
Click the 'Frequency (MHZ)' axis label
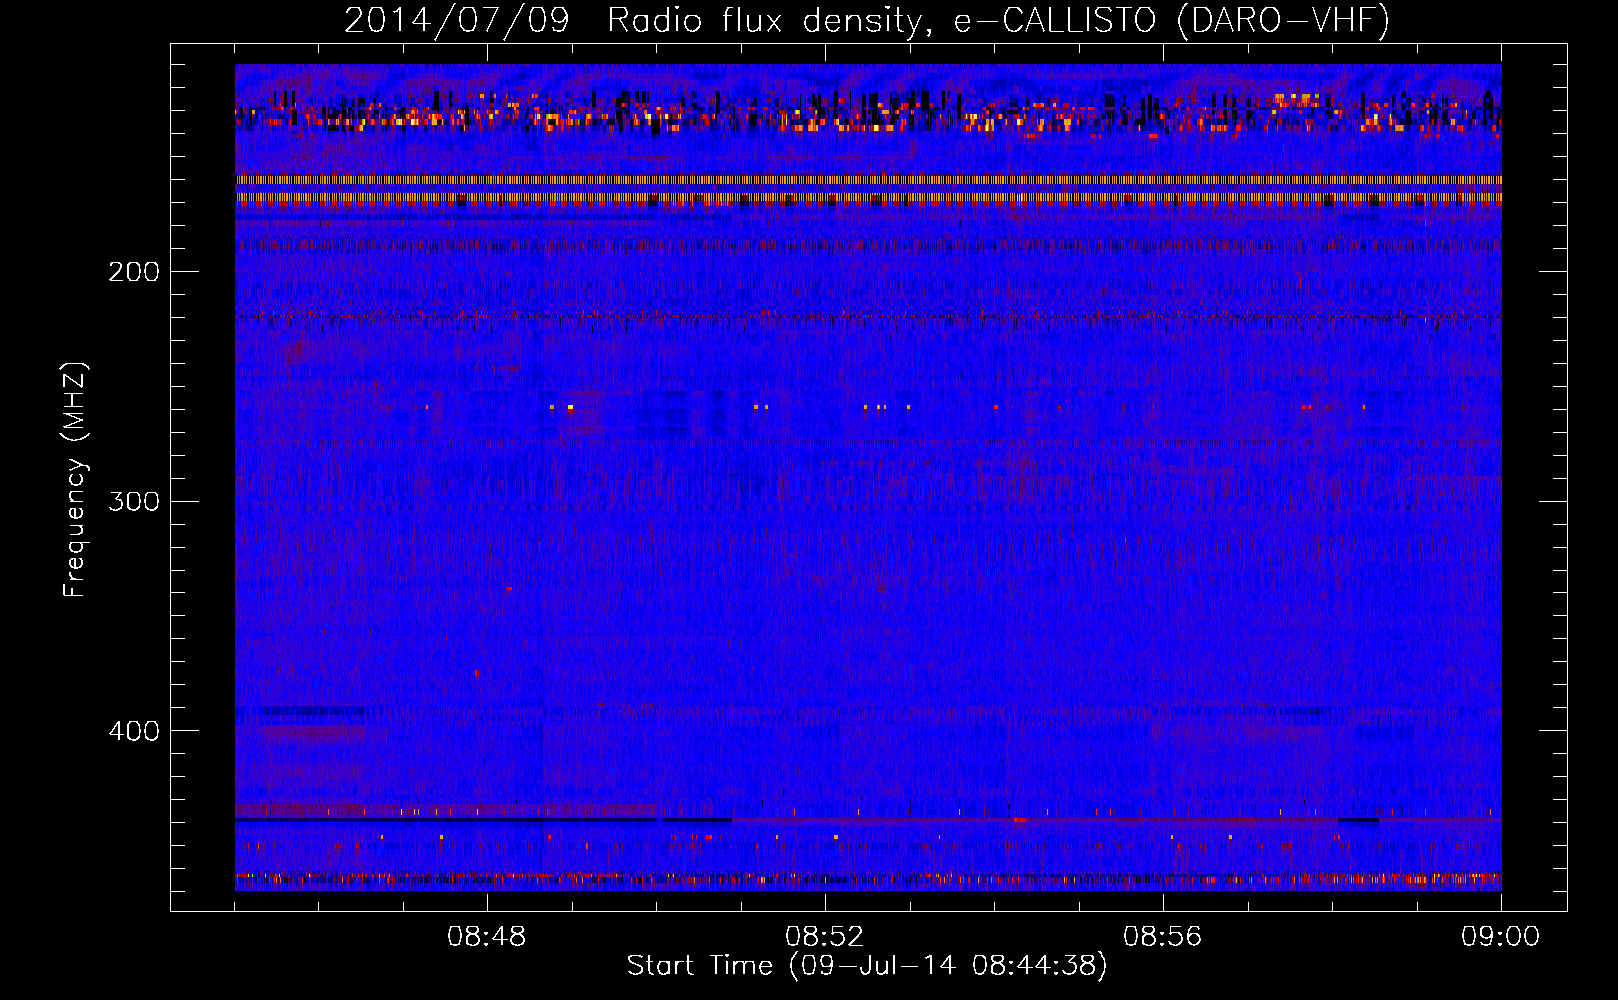pos(75,480)
